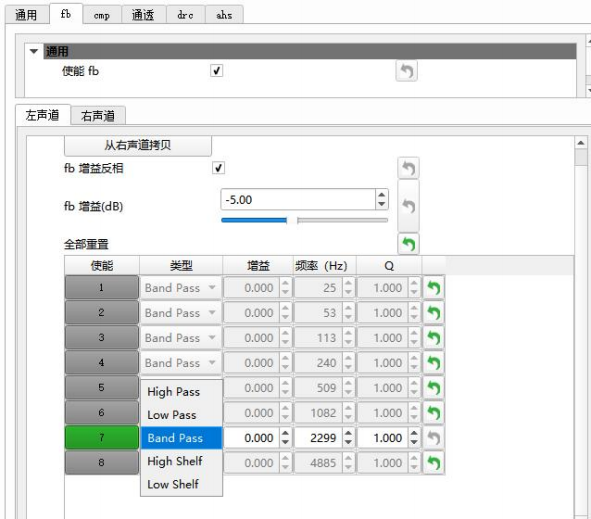Open the cmp tab
This screenshot has height=519, width=591.
(x=102, y=15)
